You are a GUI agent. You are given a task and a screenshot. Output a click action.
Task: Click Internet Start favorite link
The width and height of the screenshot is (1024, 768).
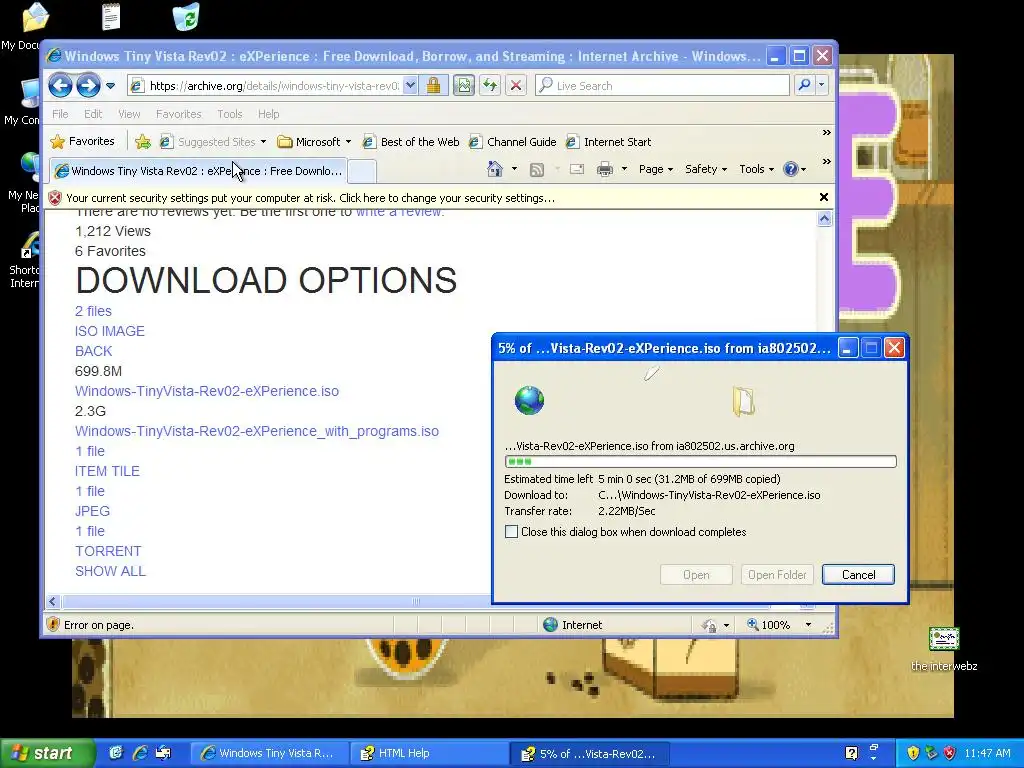(609, 142)
